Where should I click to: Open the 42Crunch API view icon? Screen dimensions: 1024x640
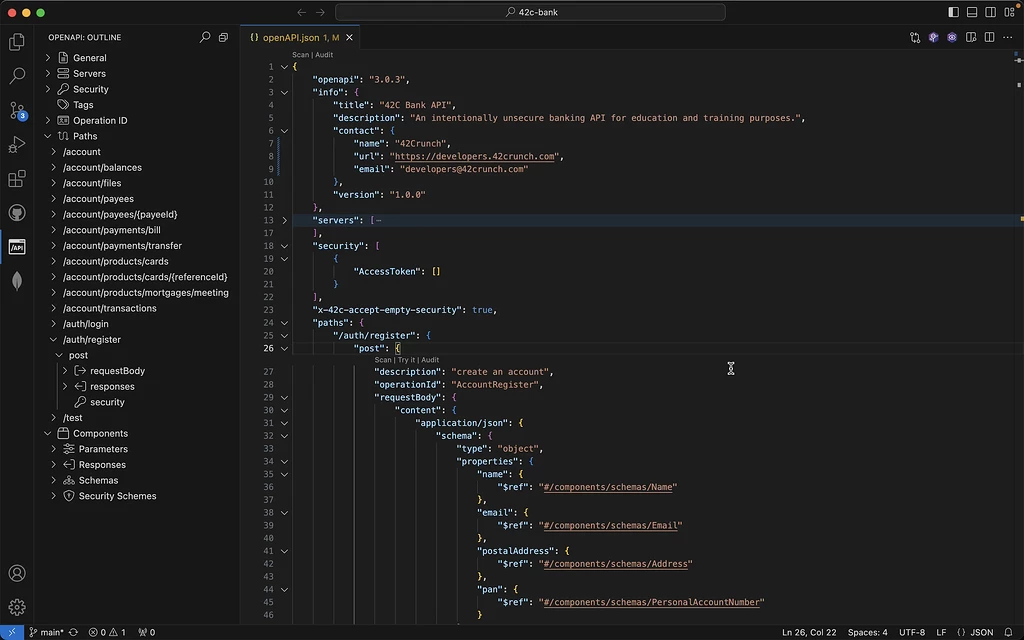[17, 247]
